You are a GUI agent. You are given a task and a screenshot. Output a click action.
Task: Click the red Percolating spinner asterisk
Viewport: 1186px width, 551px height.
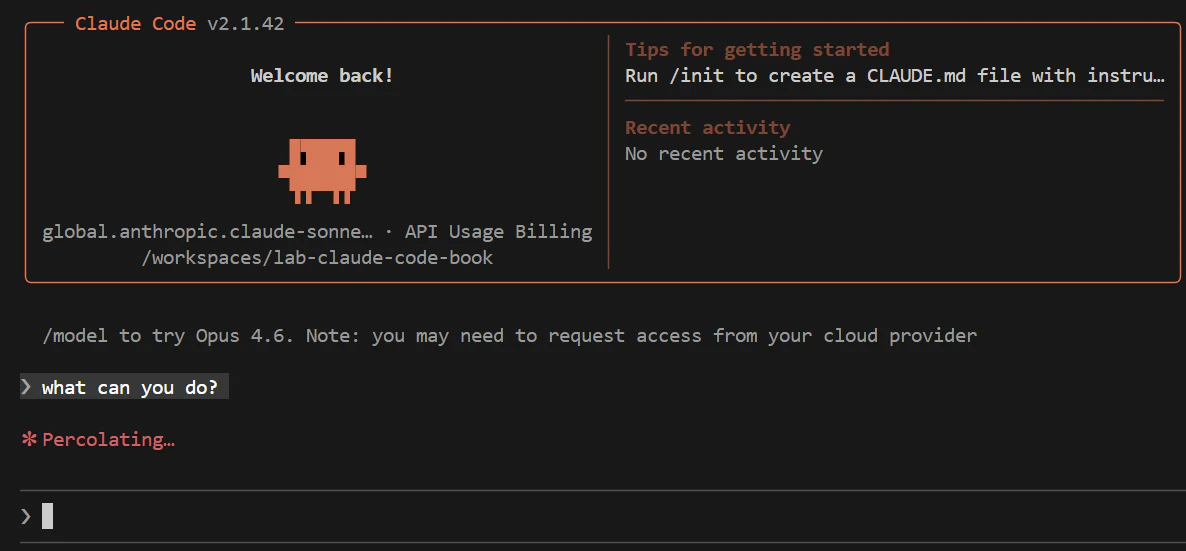[x=29, y=440]
